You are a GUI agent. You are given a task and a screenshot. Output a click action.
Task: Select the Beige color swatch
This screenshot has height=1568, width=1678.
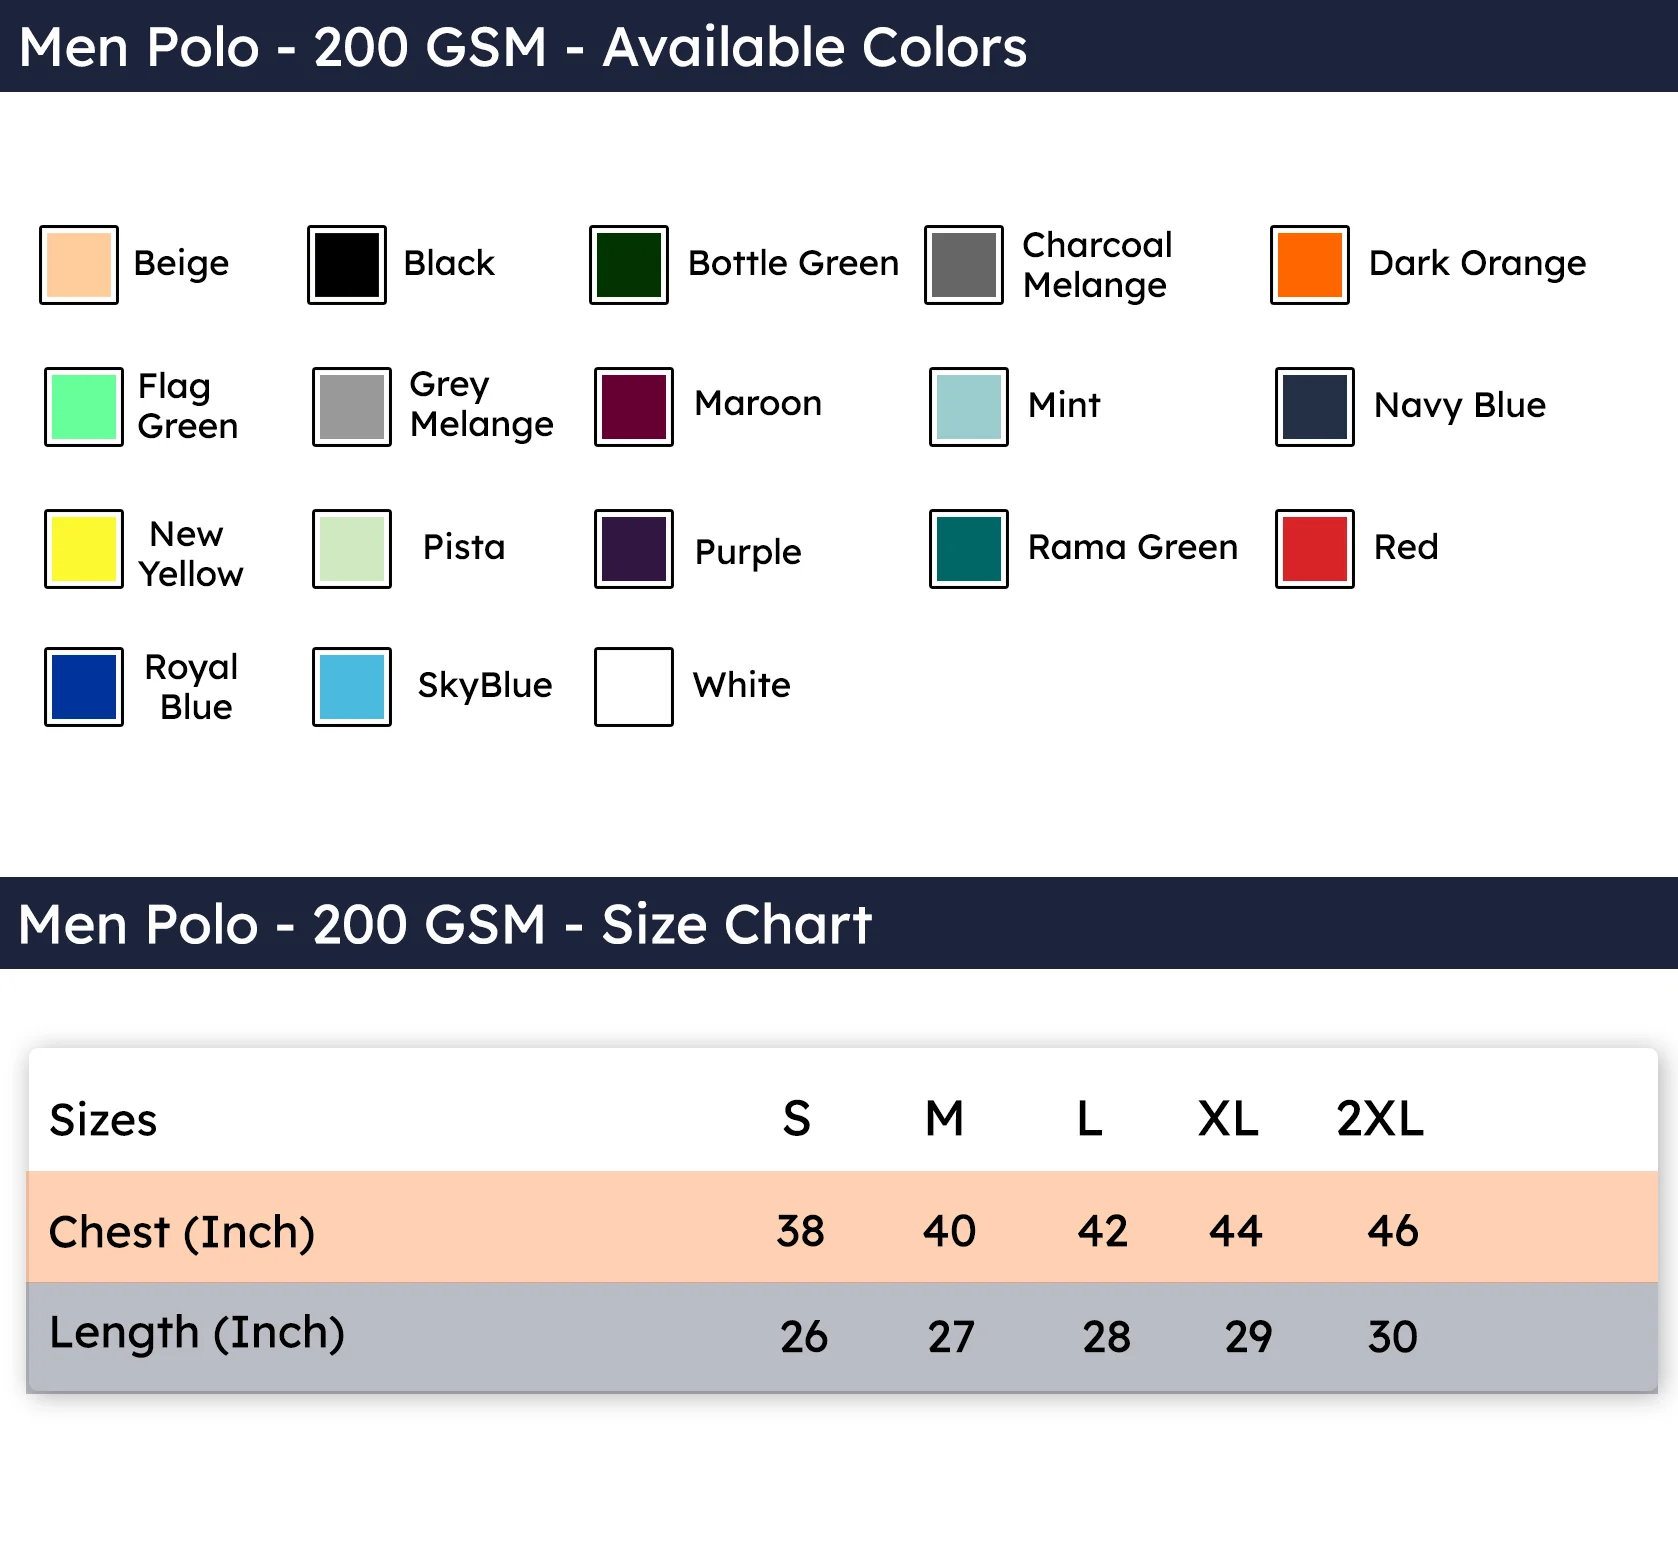[79, 265]
